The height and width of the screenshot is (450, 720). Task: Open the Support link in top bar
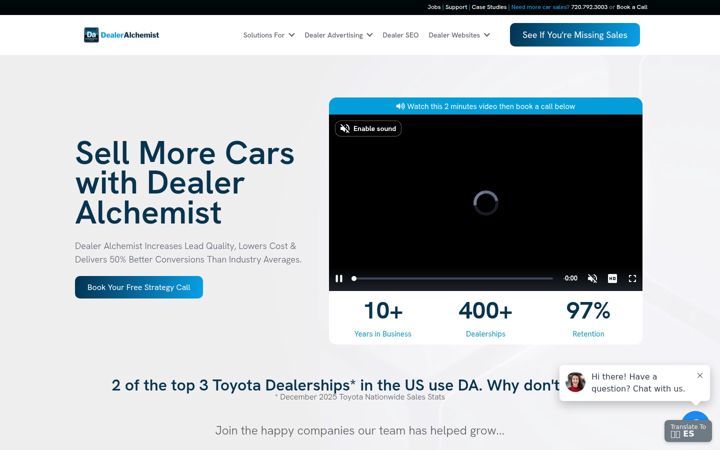click(456, 7)
